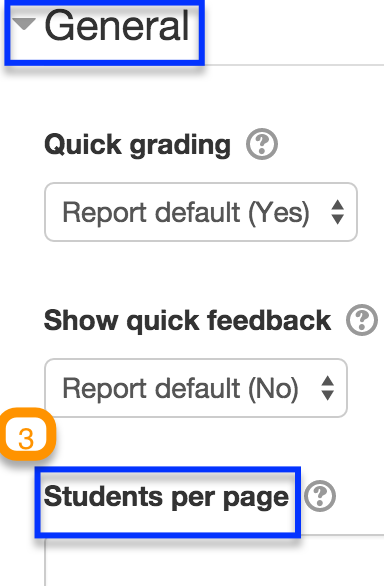Click the Quick grading label

[137, 145]
